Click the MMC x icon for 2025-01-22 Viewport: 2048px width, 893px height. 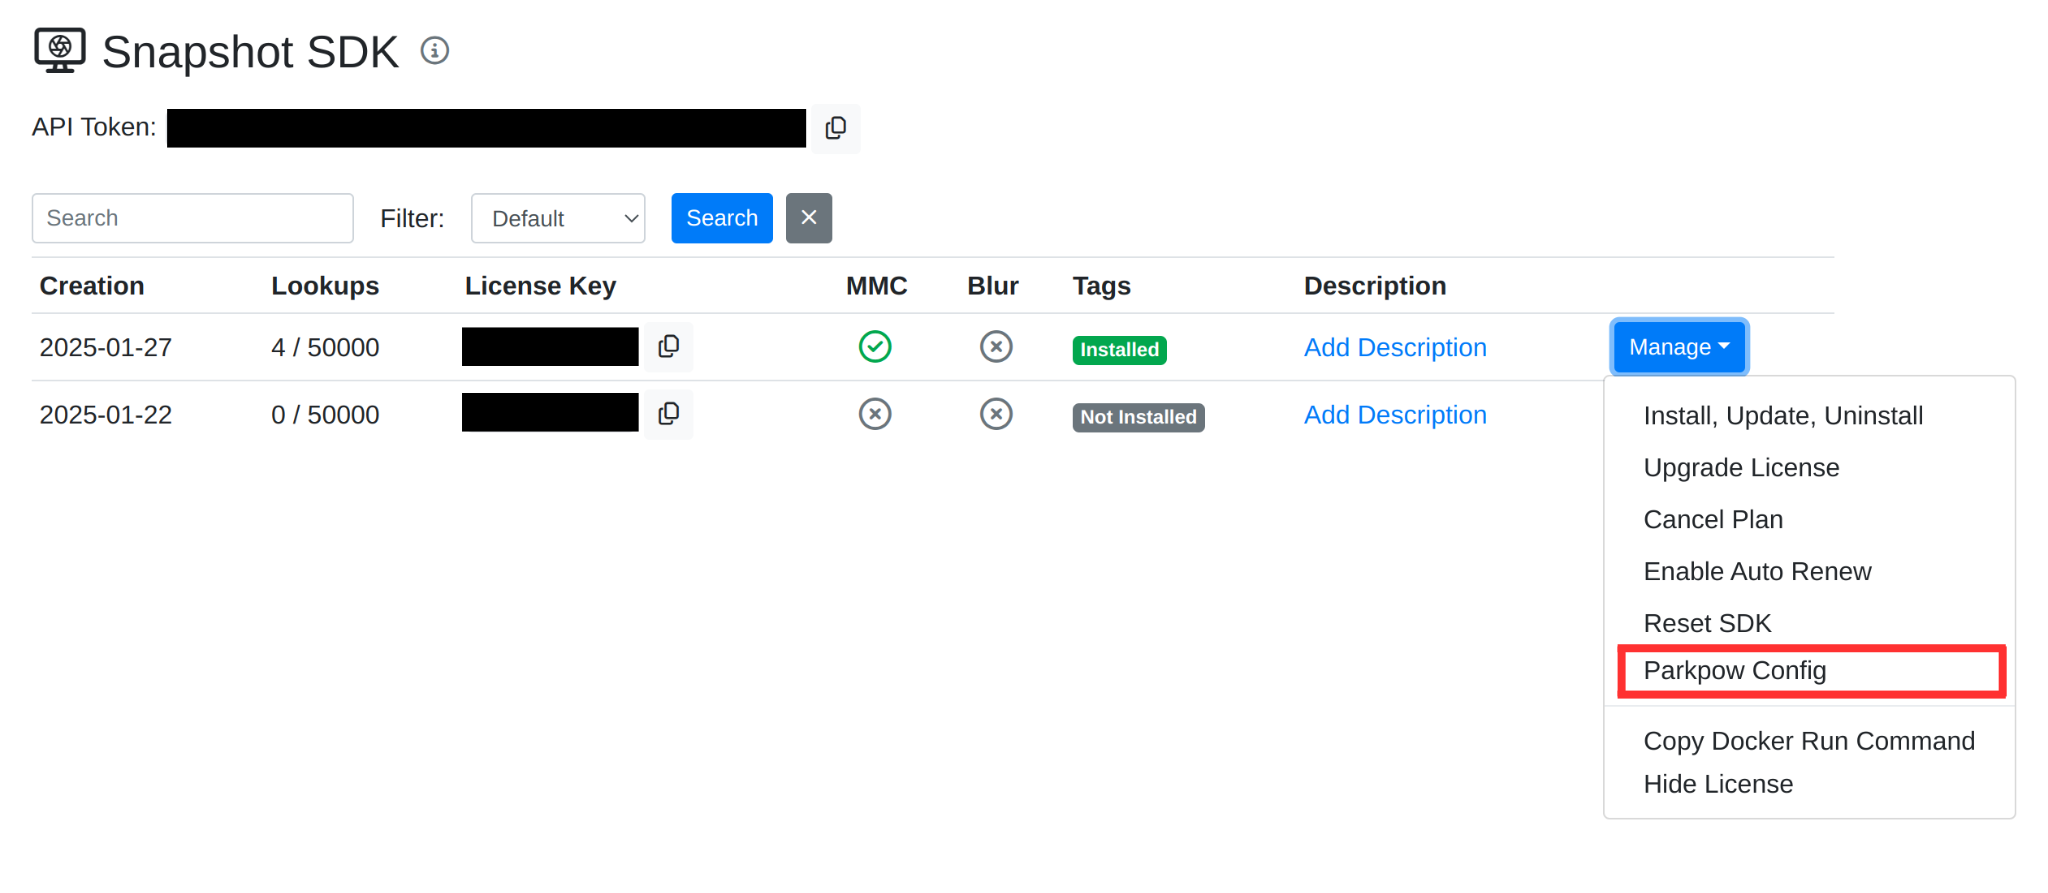point(875,414)
